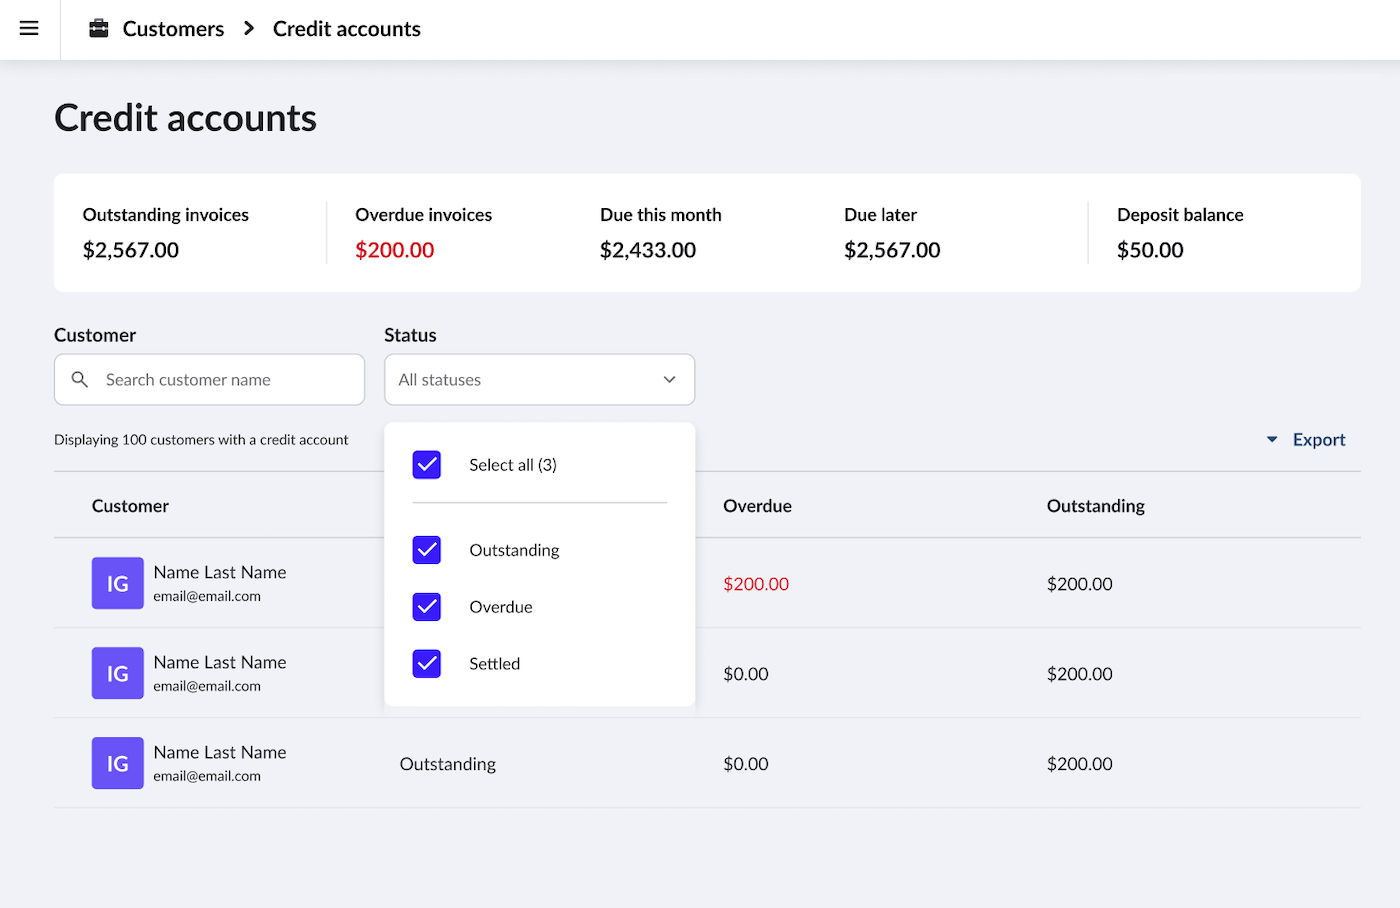The image size is (1400, 908).
Task: Click the red $200.00 overdue amount
Action: [756, 583]
